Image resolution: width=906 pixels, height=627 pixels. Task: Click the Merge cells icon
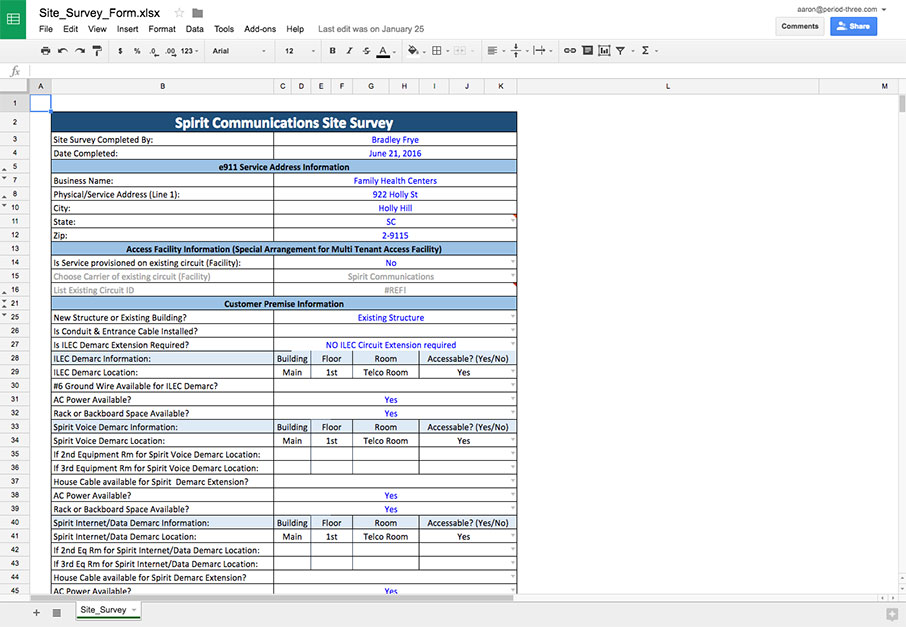point(460,51)
